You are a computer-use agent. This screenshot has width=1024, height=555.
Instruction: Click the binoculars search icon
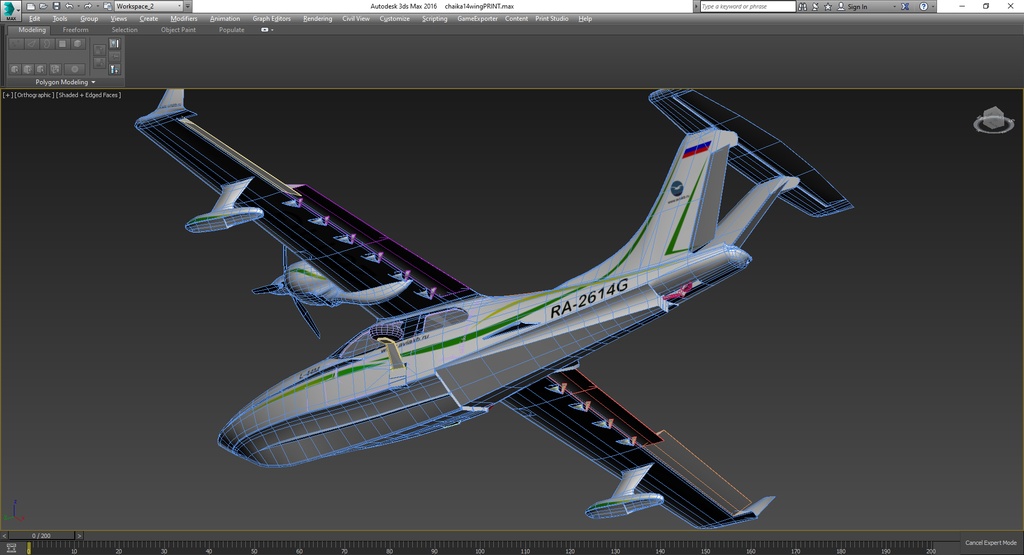[803, 7]
